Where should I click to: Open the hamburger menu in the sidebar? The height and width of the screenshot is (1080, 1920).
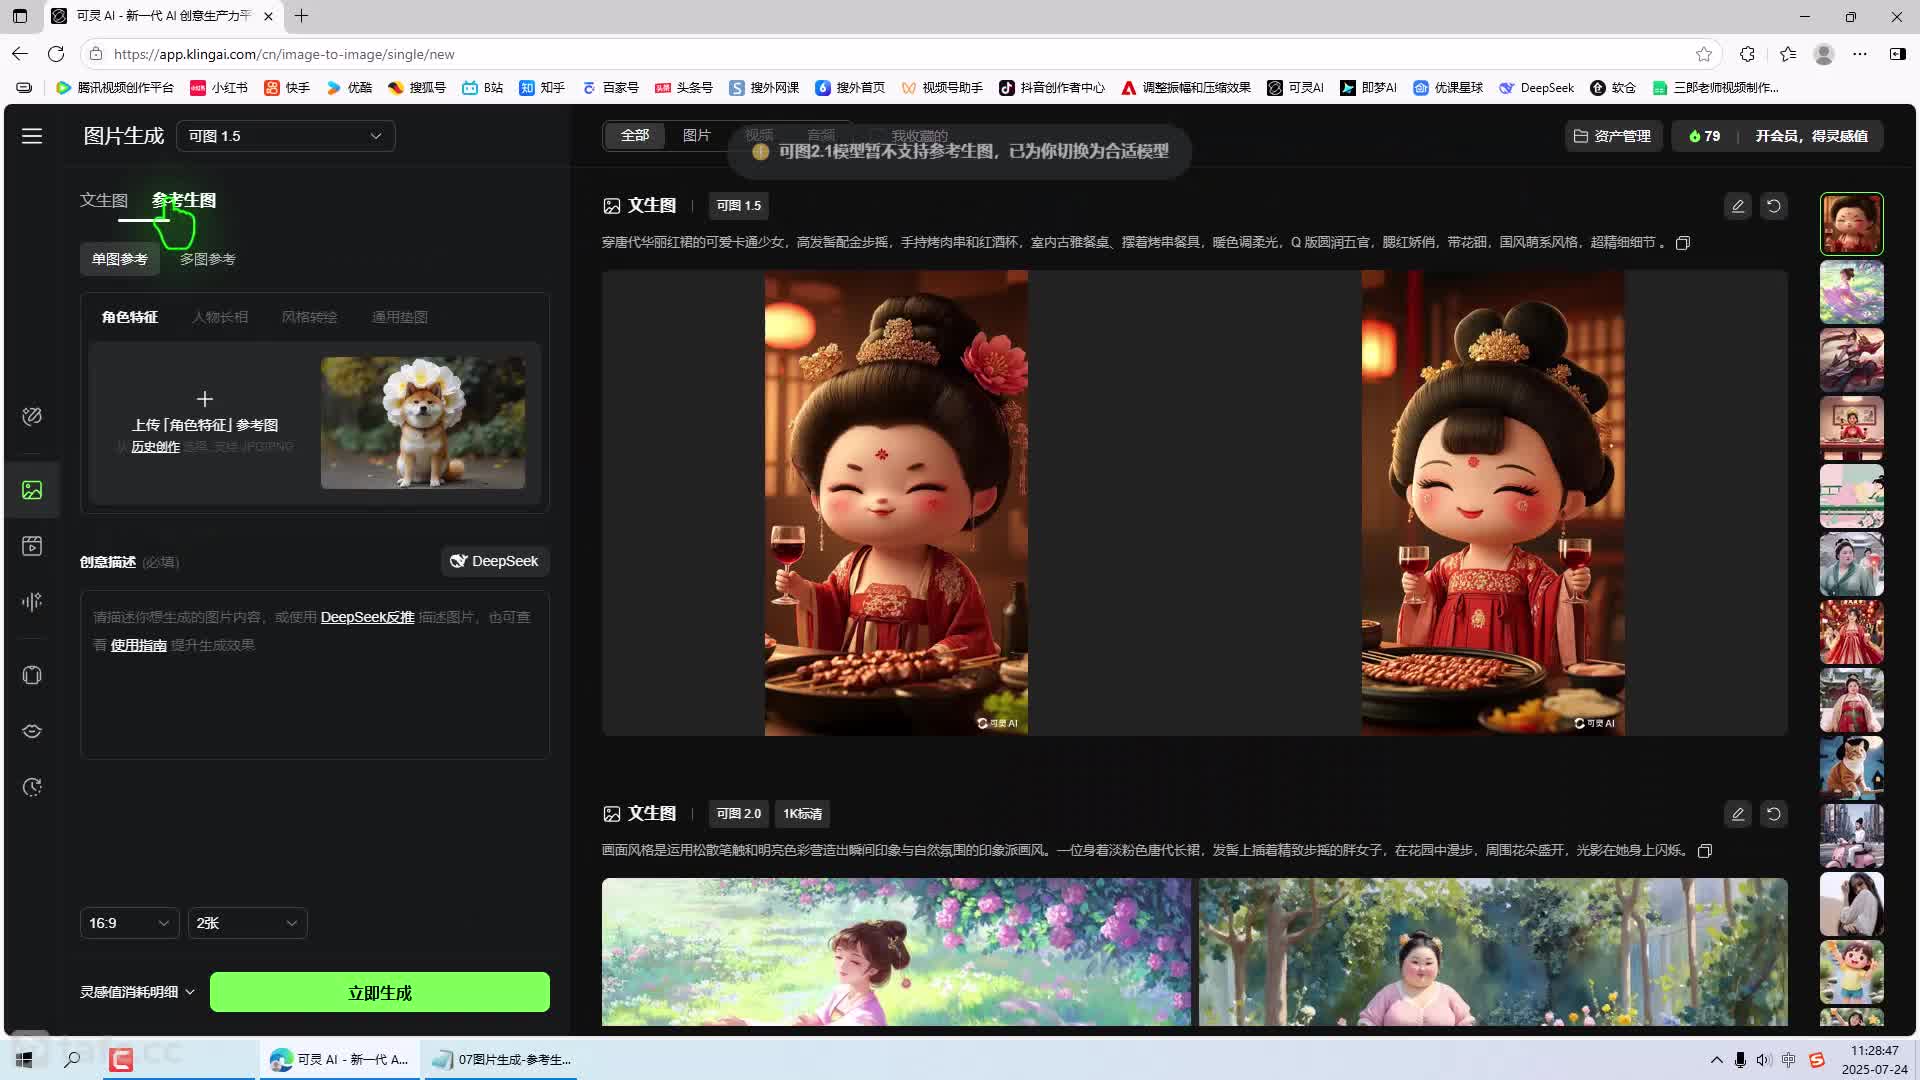click(32, 136)
